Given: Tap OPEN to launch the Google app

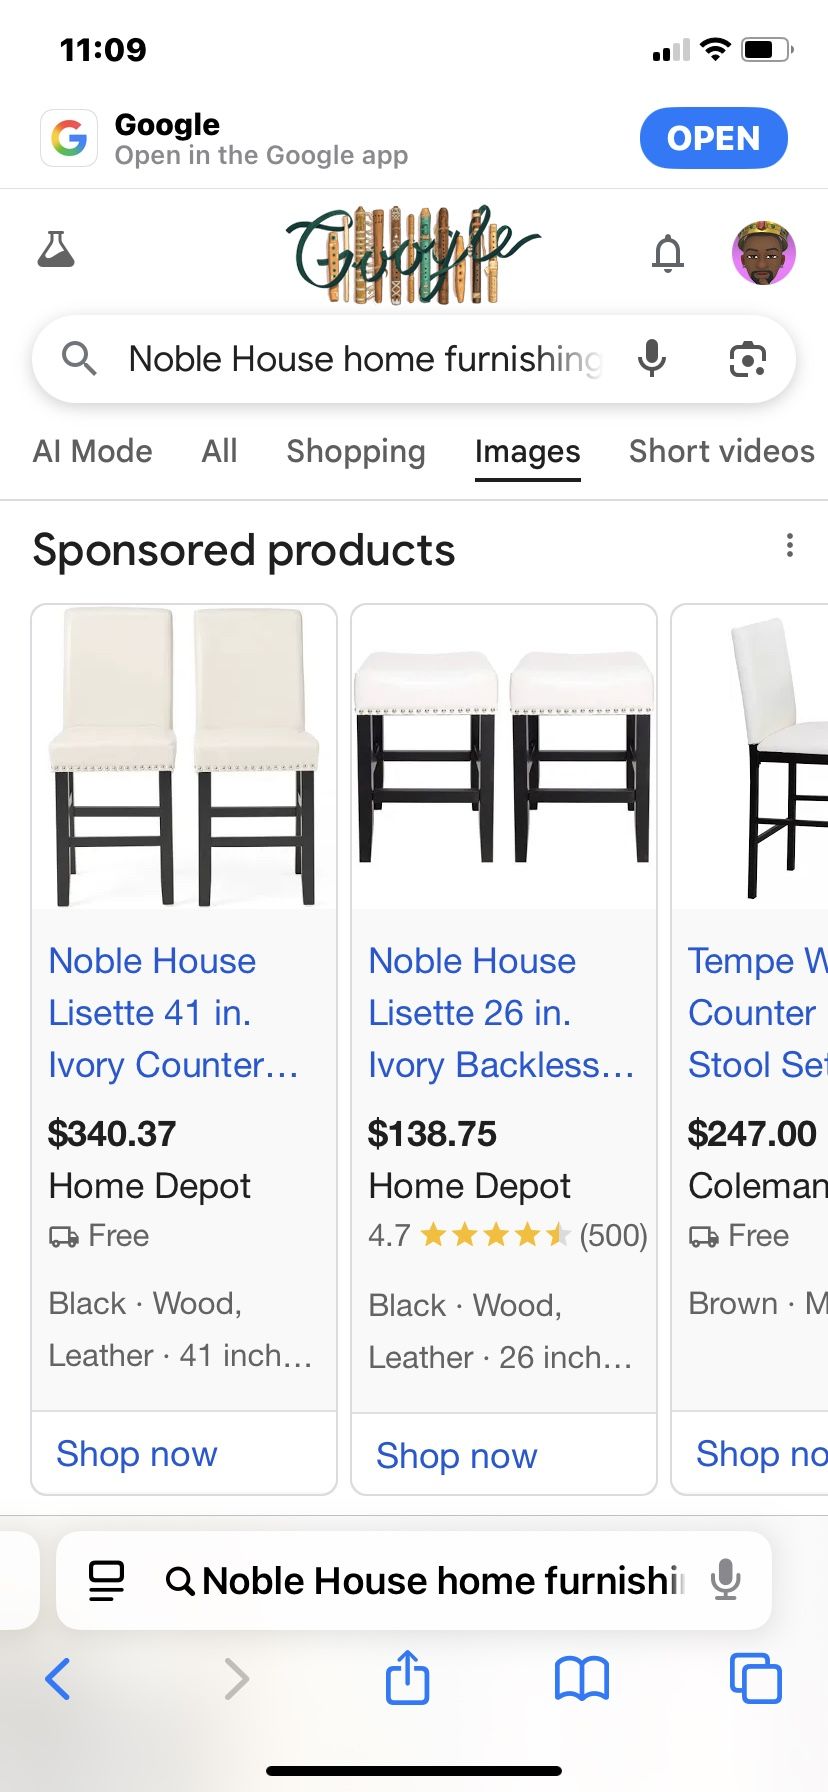Looking at the screenshot, I should (713, 138).
